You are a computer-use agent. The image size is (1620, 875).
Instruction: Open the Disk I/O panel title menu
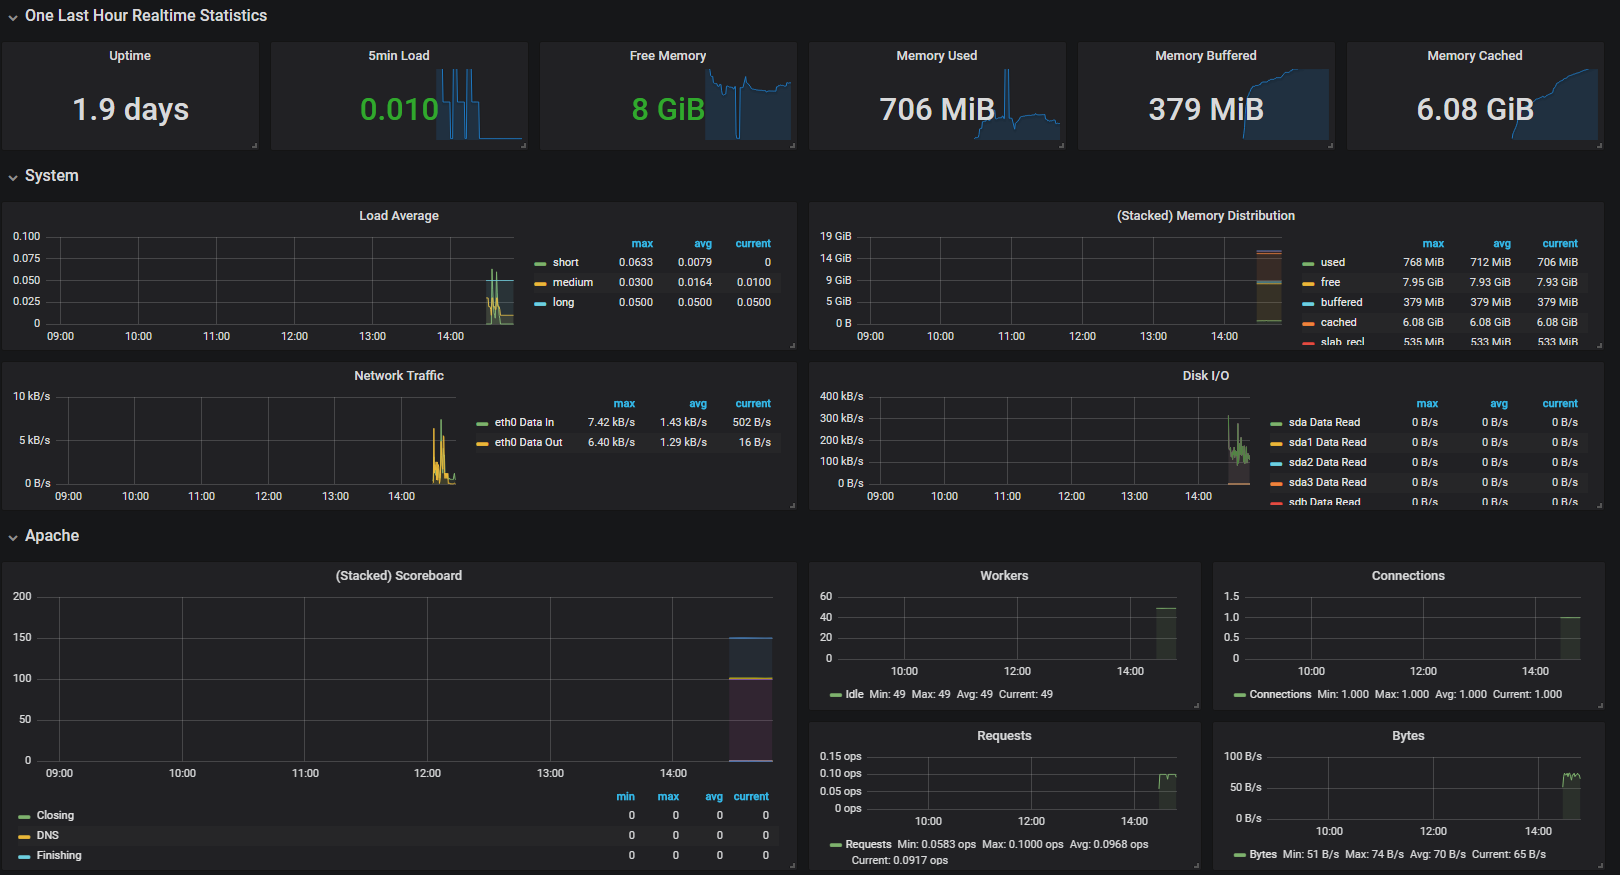coord(1206,376)
